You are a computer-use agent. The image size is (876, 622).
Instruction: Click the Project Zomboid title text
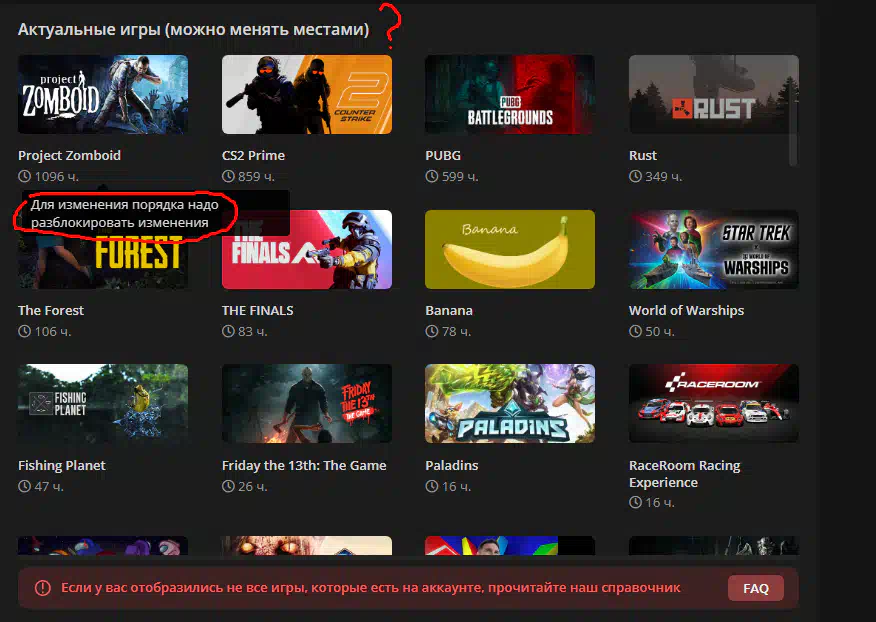(x=69, y=155)
